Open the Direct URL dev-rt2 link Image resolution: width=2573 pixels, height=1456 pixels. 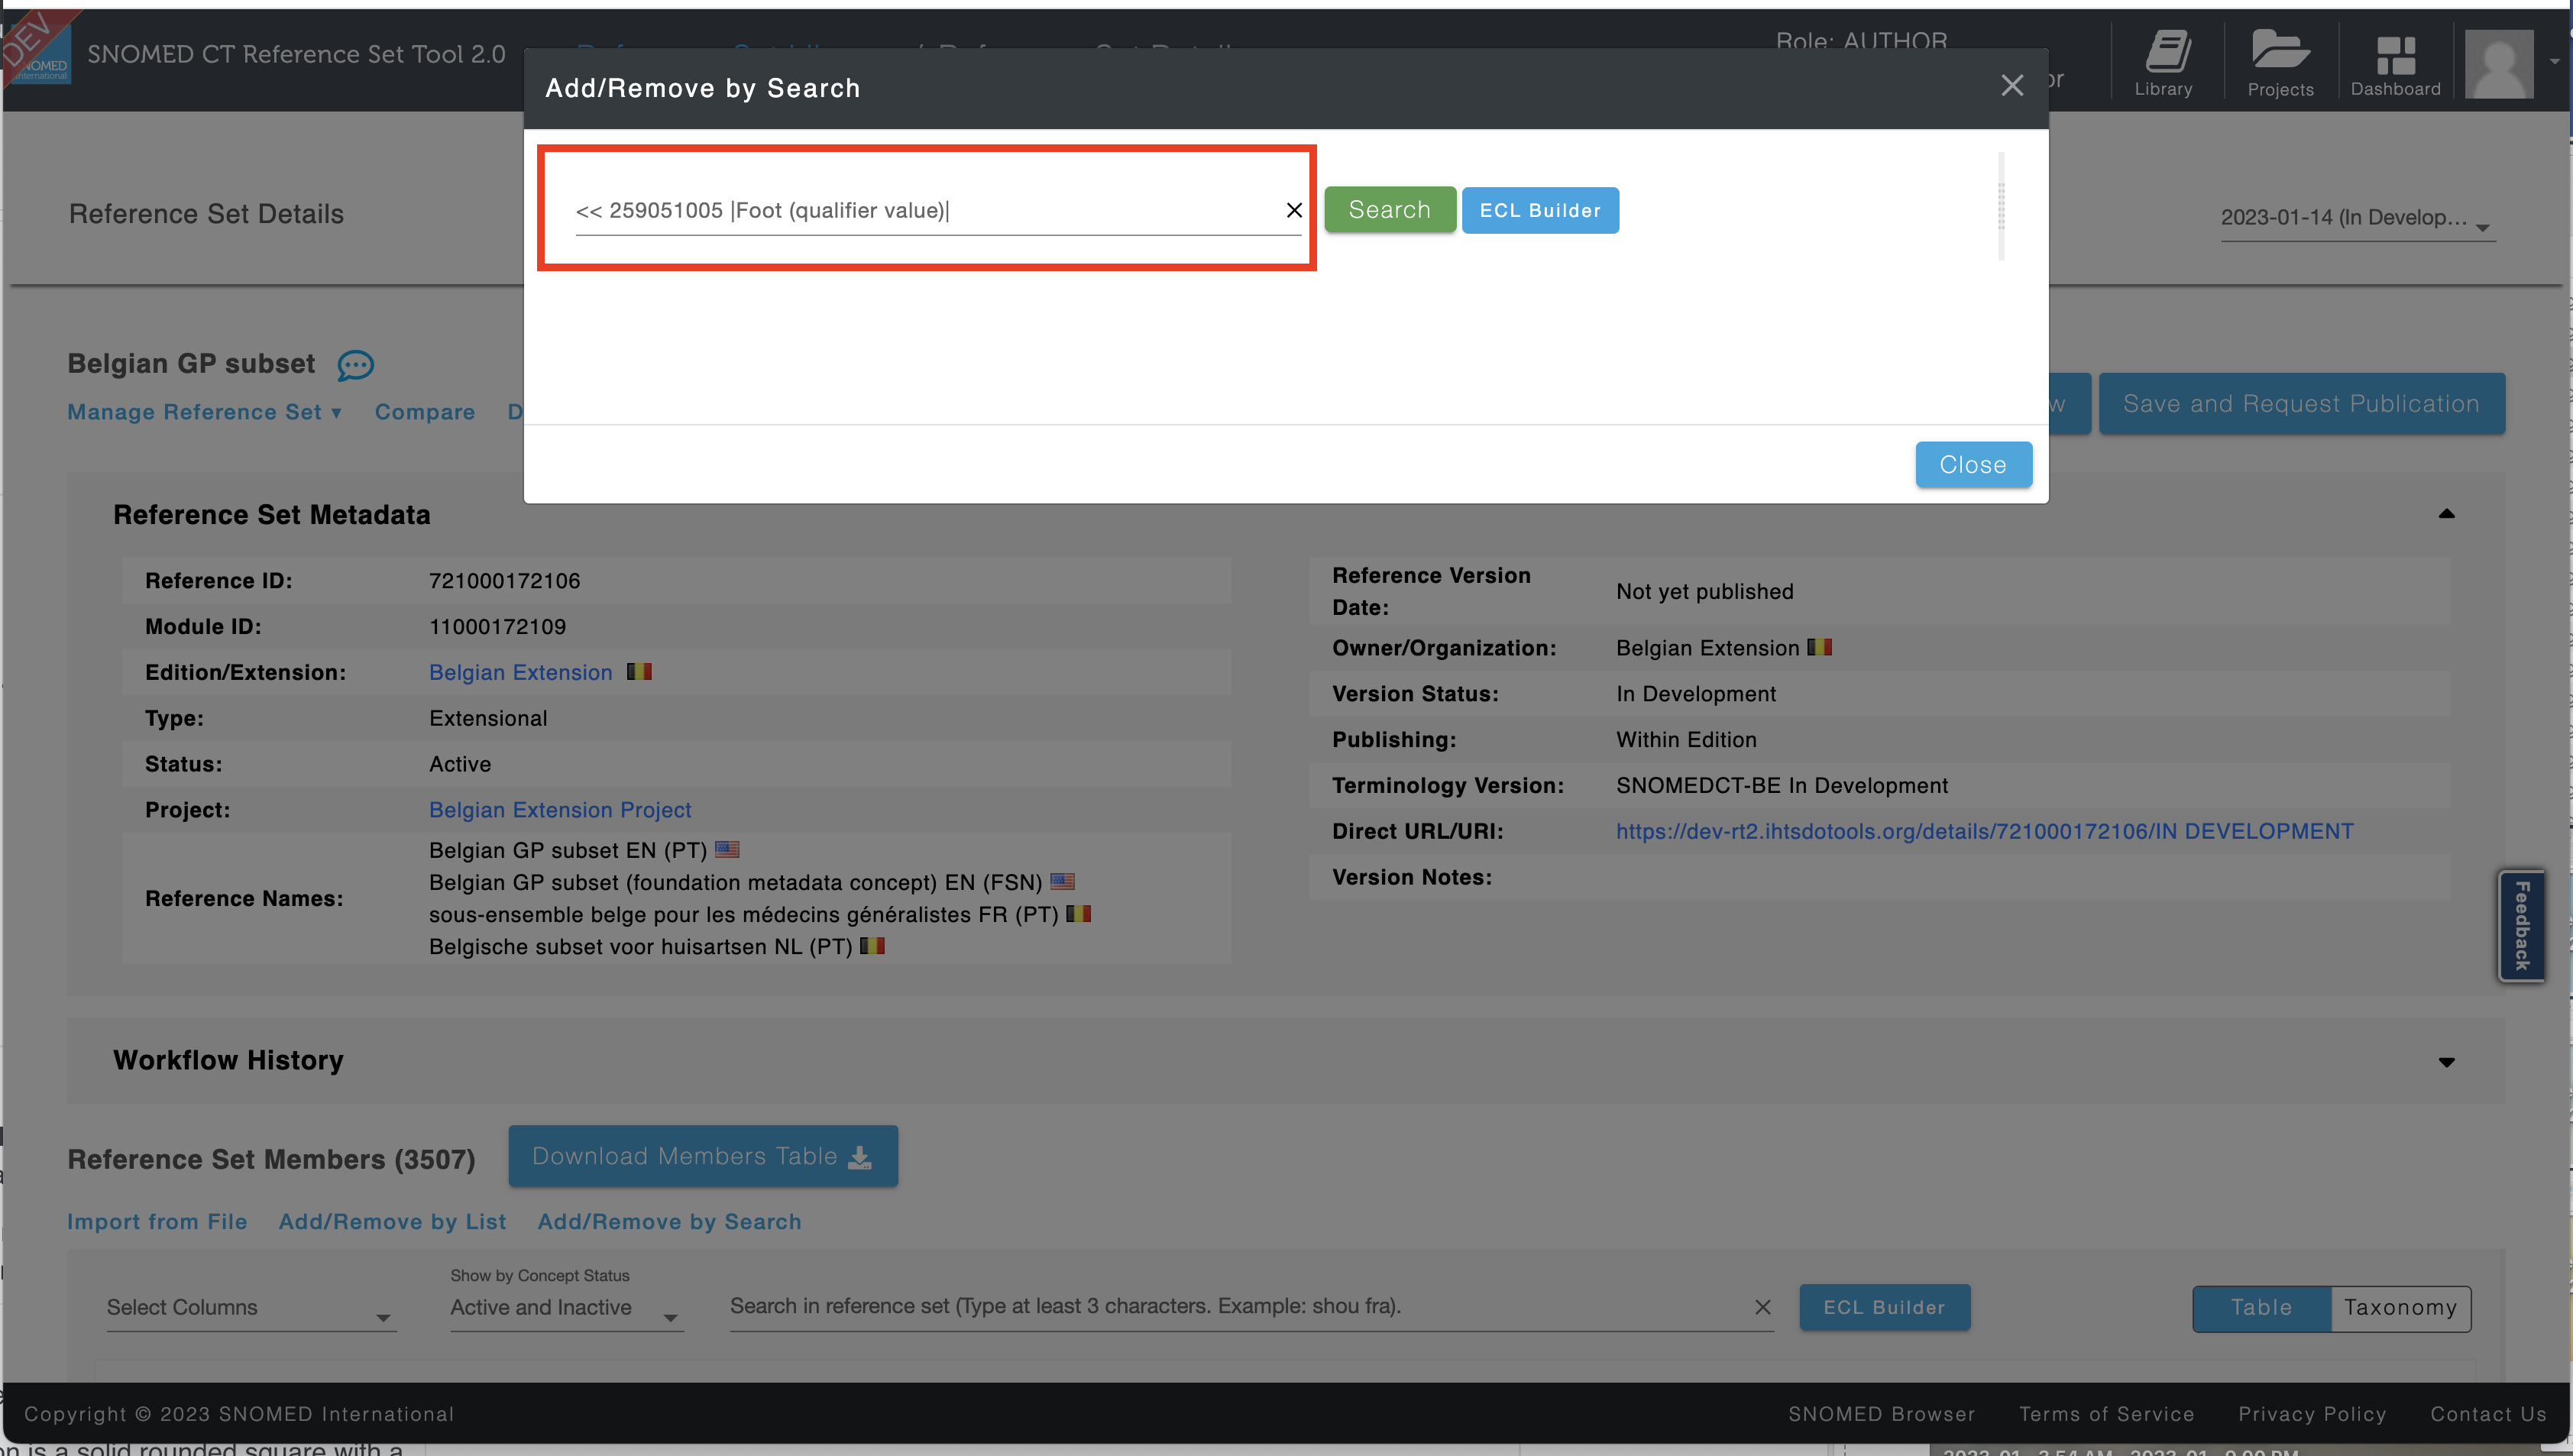coord(1984,831)
